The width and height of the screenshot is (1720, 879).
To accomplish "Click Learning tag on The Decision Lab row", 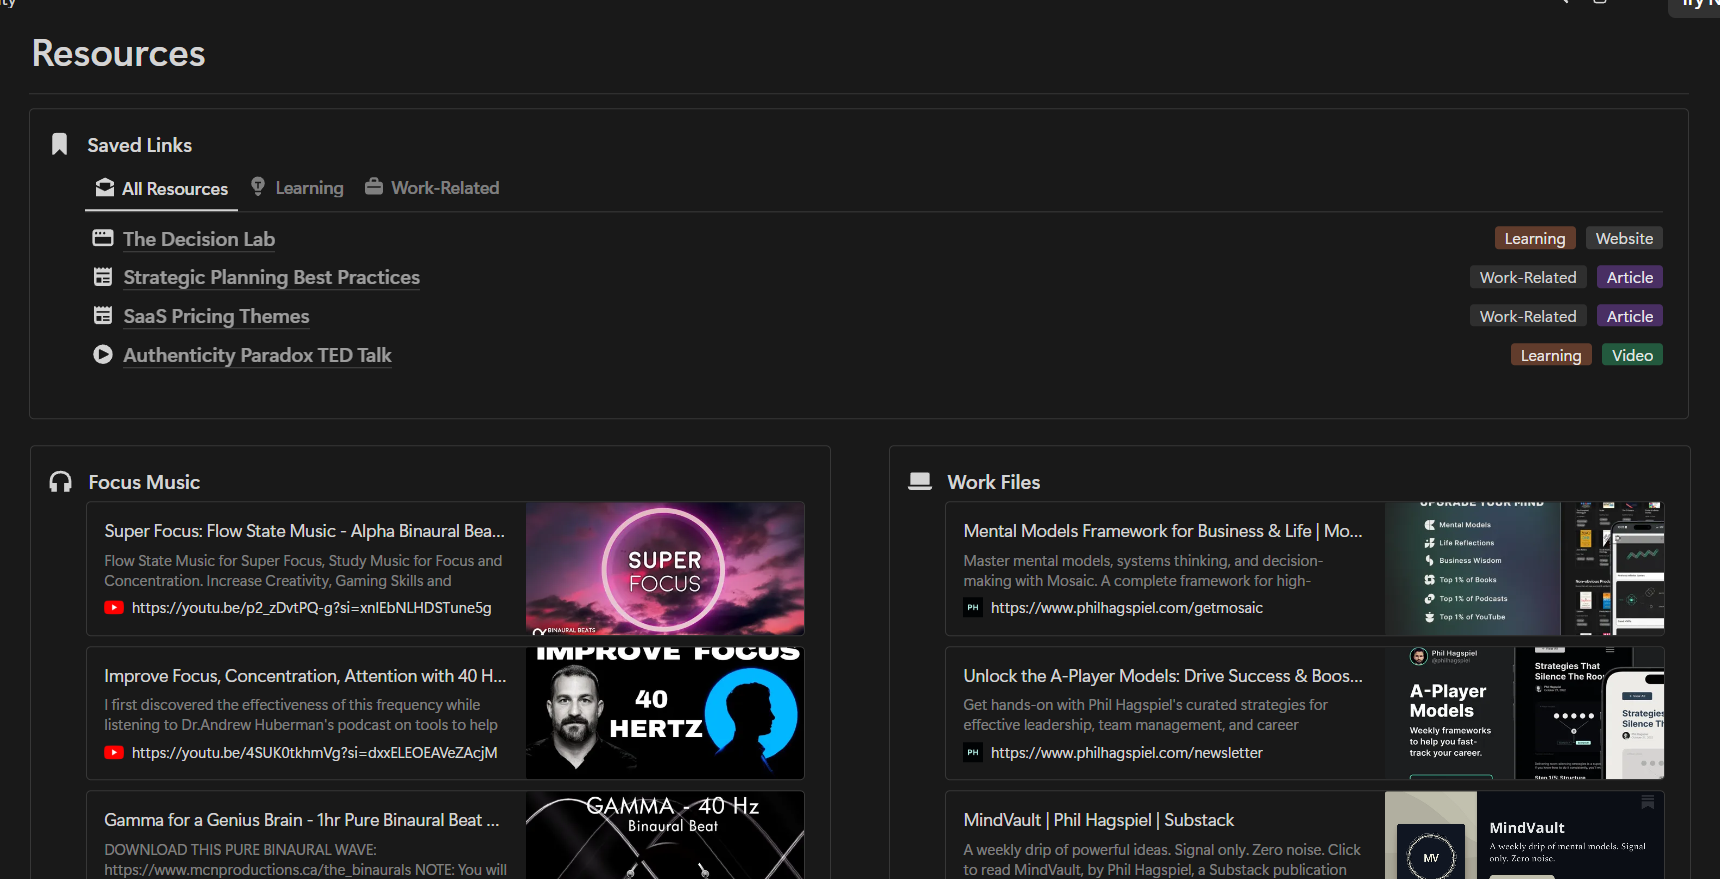I will pyautogui.click(x=1535, y=238).
